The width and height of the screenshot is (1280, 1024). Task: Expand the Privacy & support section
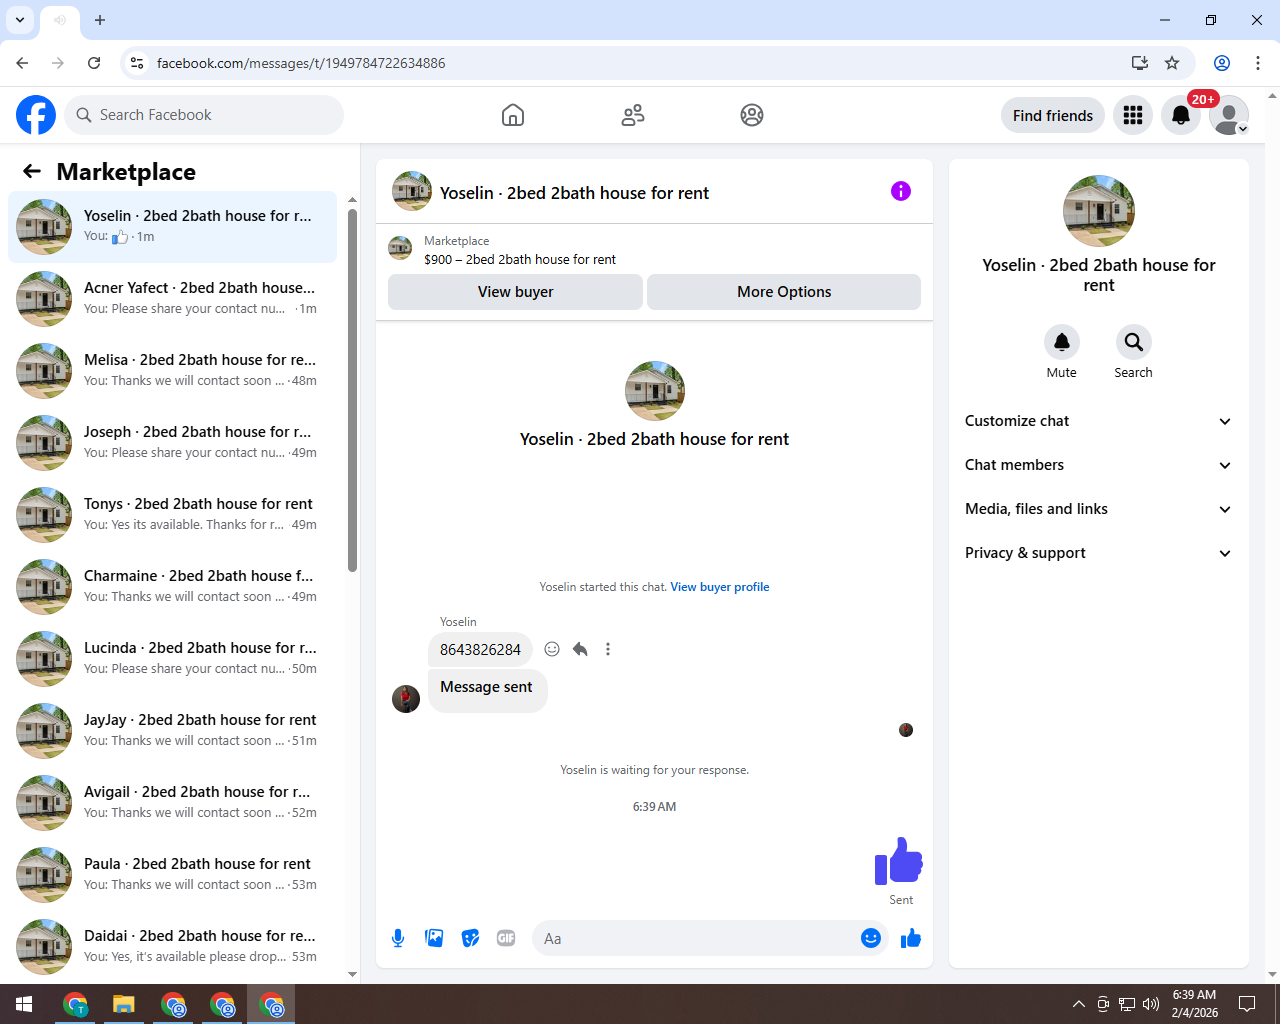[x=1098, y=553]
